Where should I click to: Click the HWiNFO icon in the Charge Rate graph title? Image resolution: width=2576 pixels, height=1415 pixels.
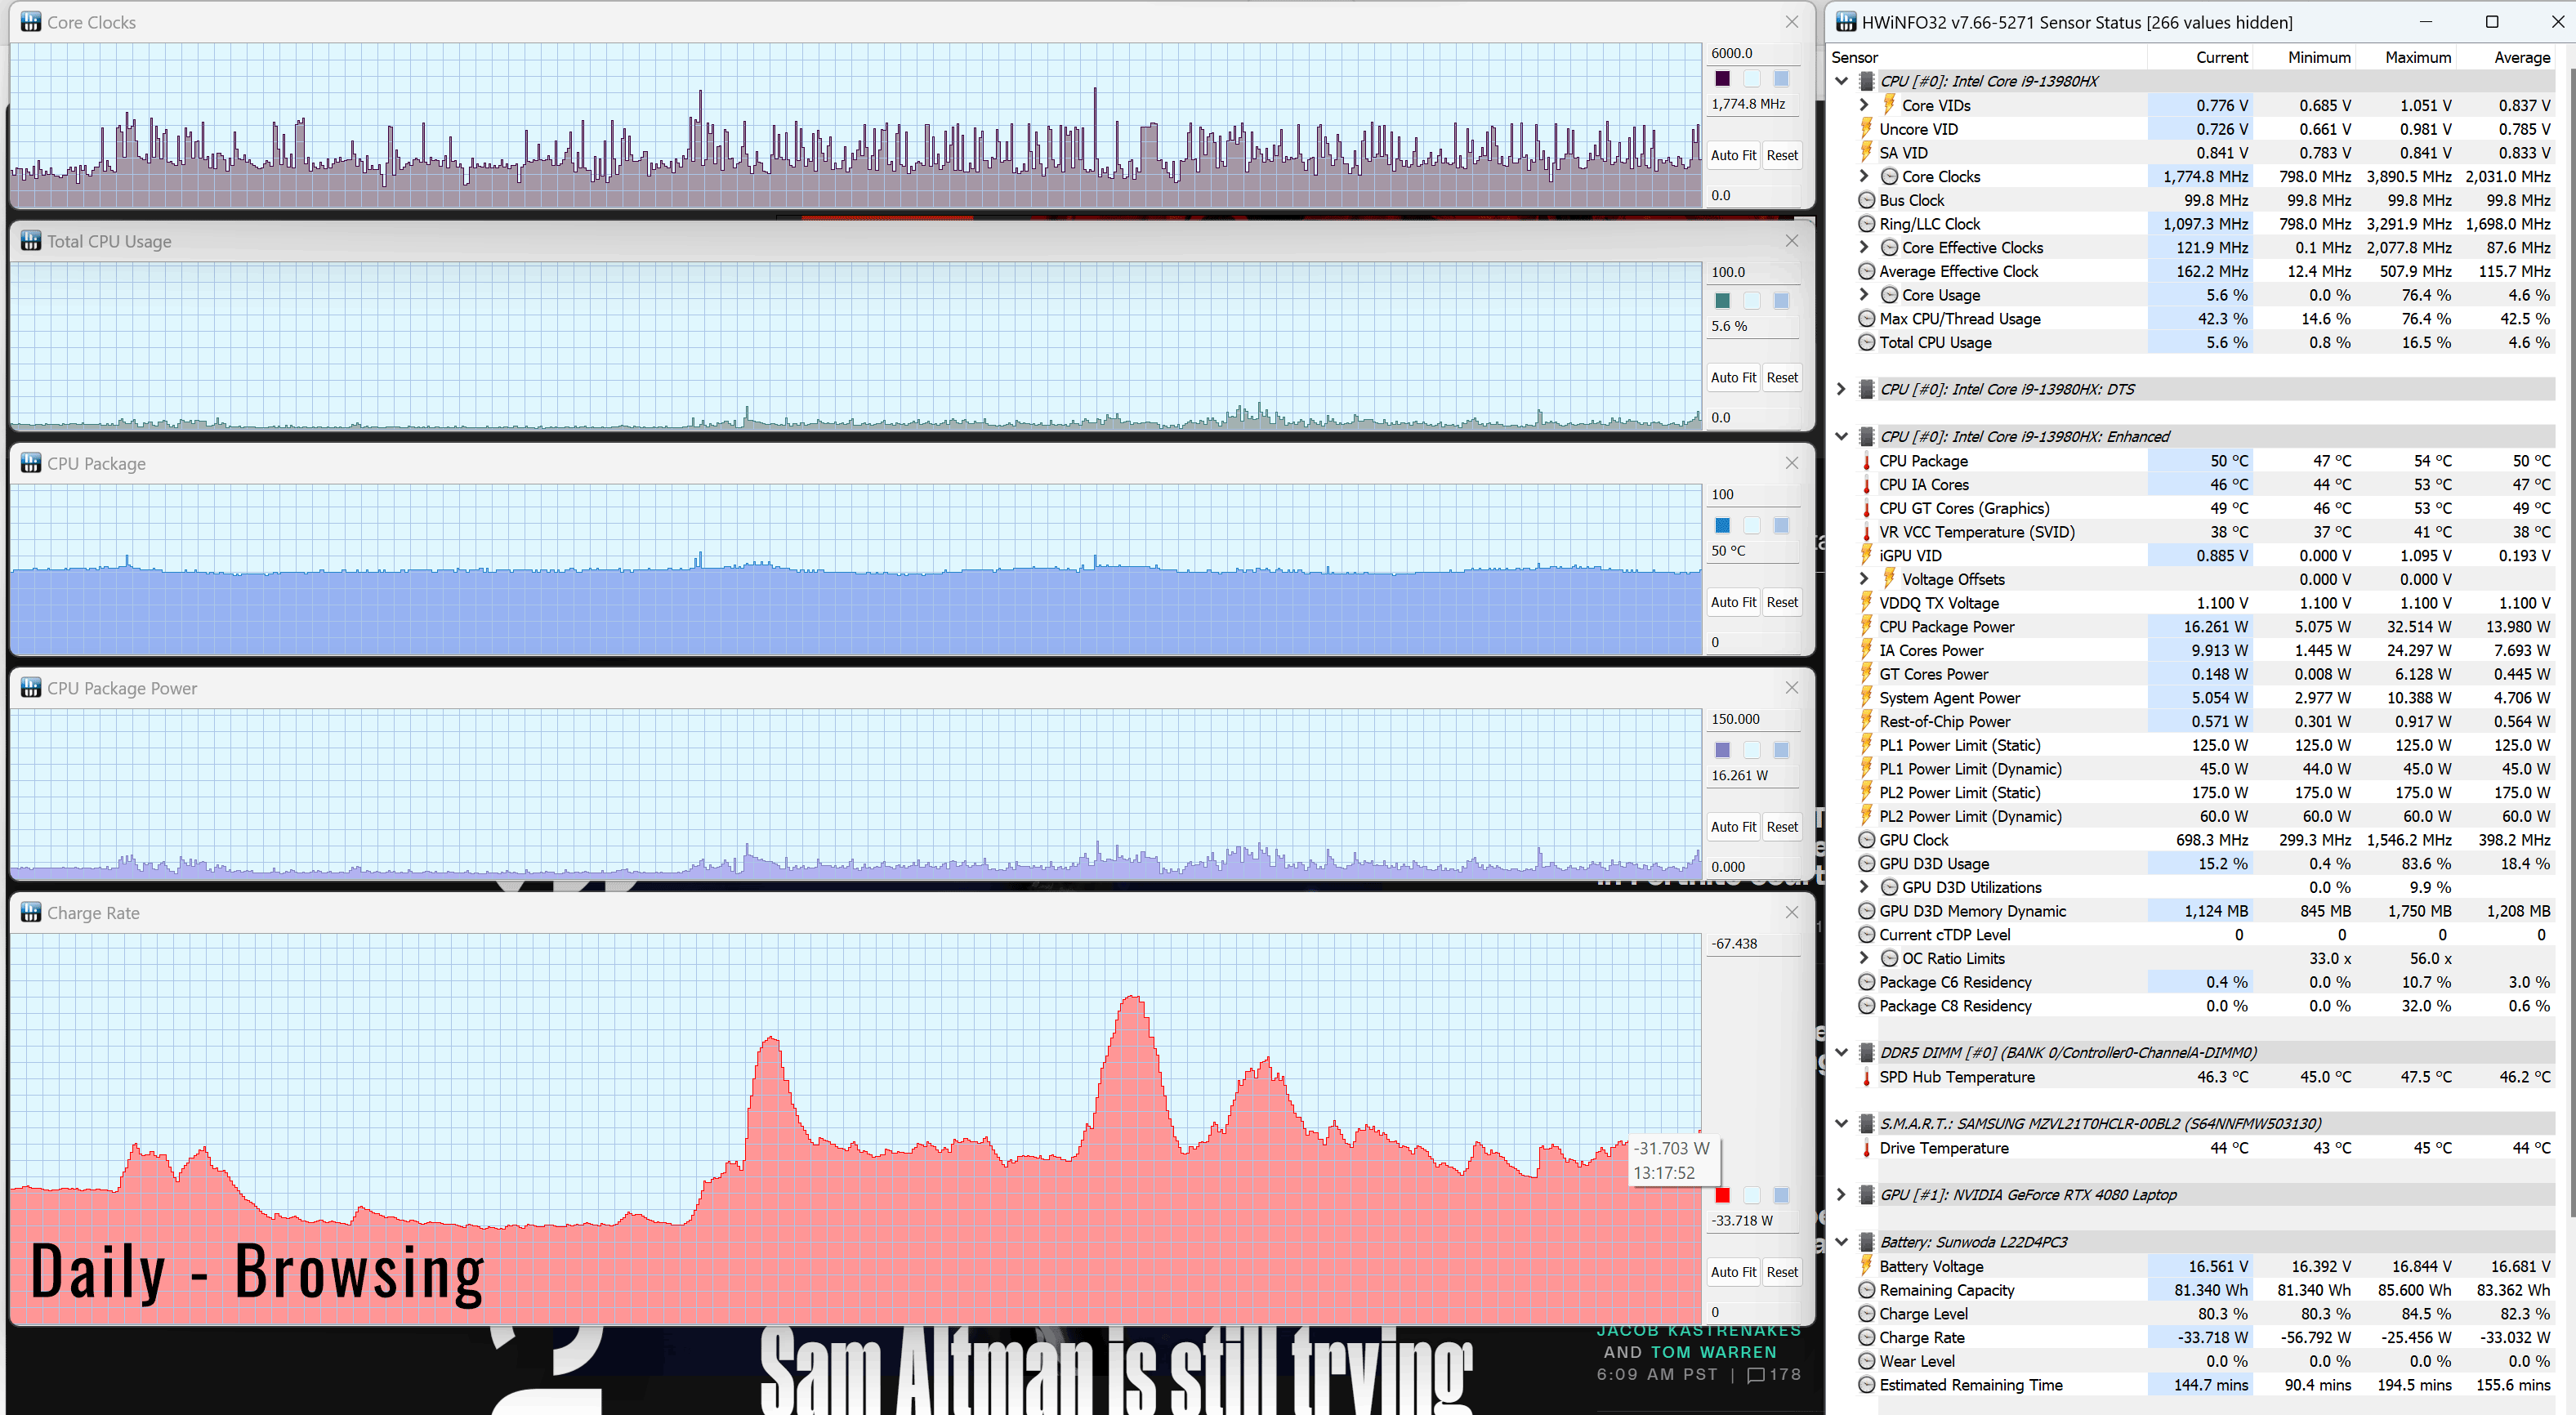[x=31, y=912]
